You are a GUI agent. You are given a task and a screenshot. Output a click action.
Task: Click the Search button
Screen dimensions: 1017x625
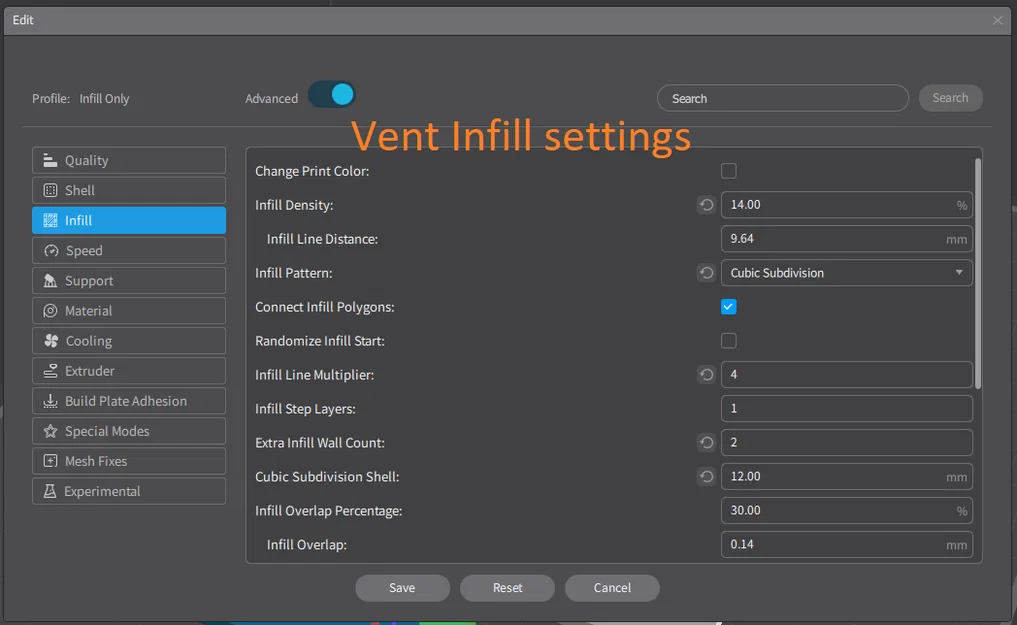[x=950, y=98]
